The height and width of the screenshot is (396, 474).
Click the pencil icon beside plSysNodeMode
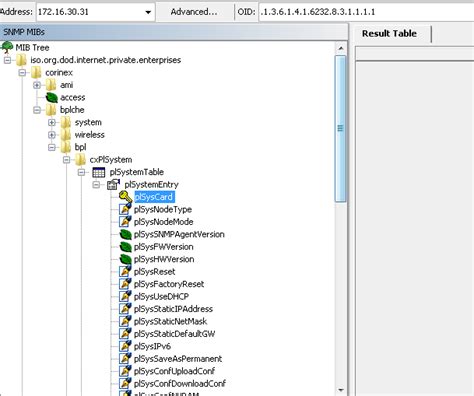[x=125, y=222]
